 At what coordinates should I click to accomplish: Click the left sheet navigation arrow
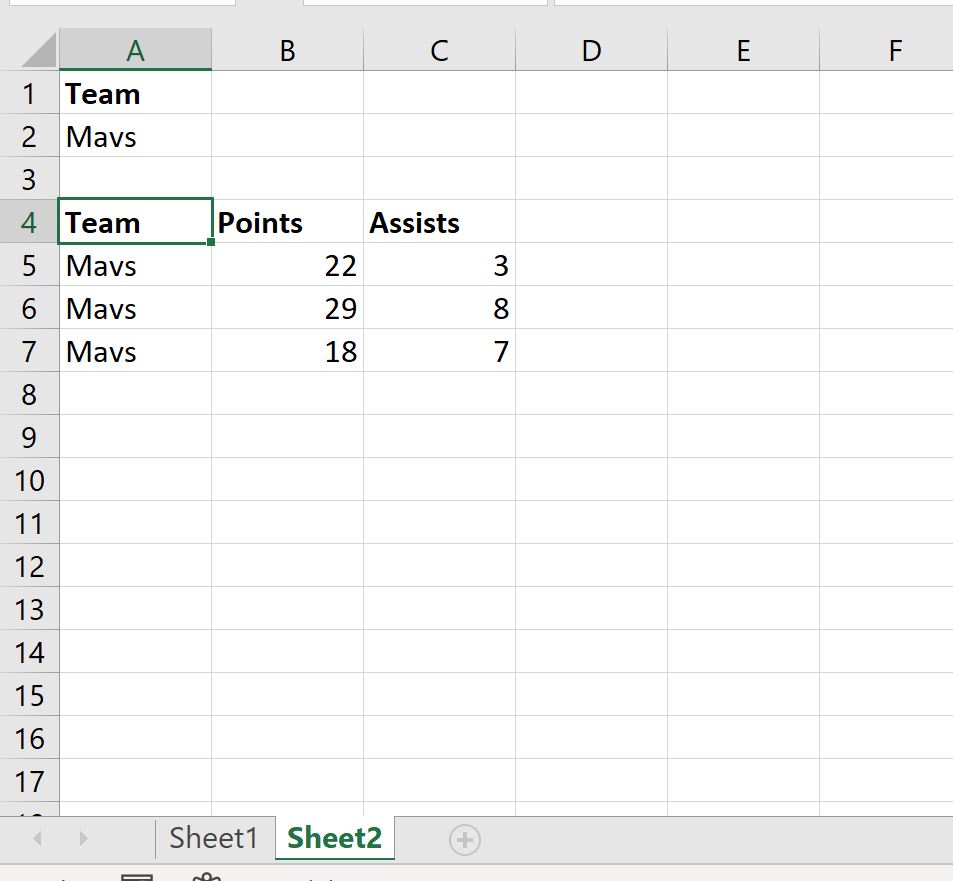point(37,839)
